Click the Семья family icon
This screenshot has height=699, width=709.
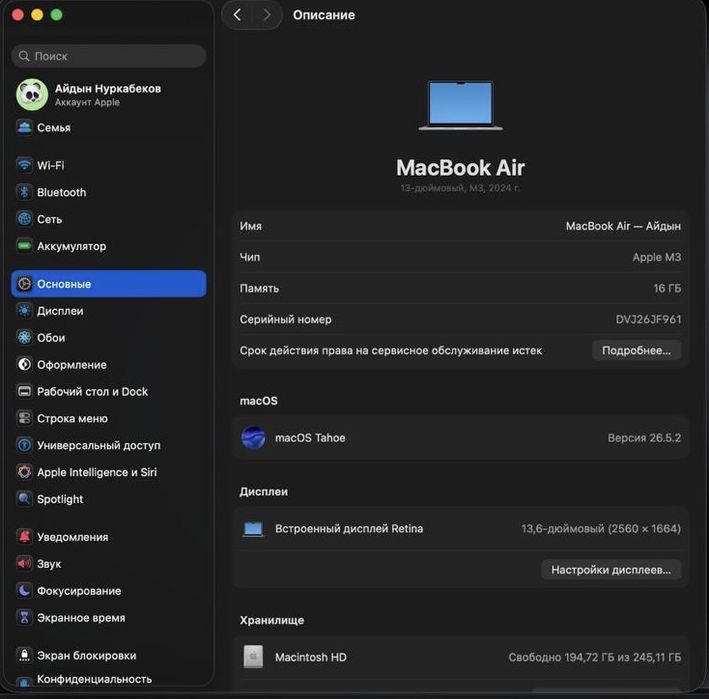click(24, 128)
